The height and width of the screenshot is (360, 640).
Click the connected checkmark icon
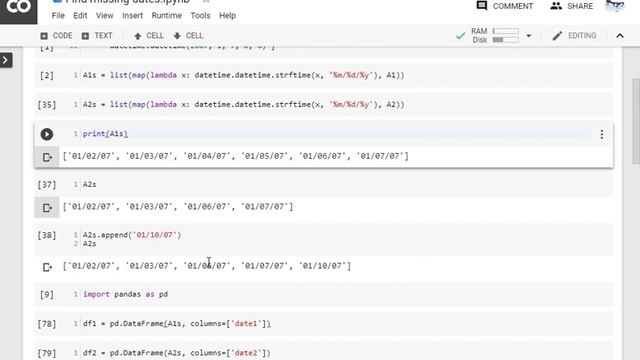(460, 36)
